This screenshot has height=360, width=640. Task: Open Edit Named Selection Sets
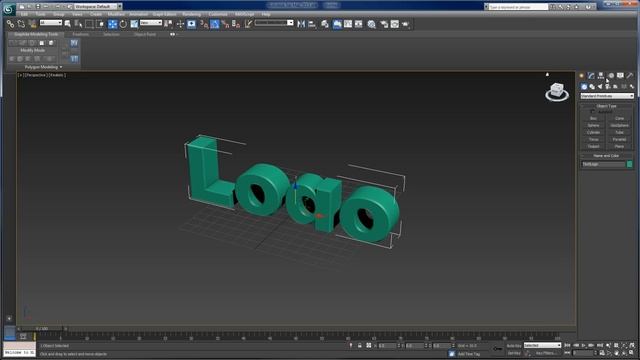point(248,24)
